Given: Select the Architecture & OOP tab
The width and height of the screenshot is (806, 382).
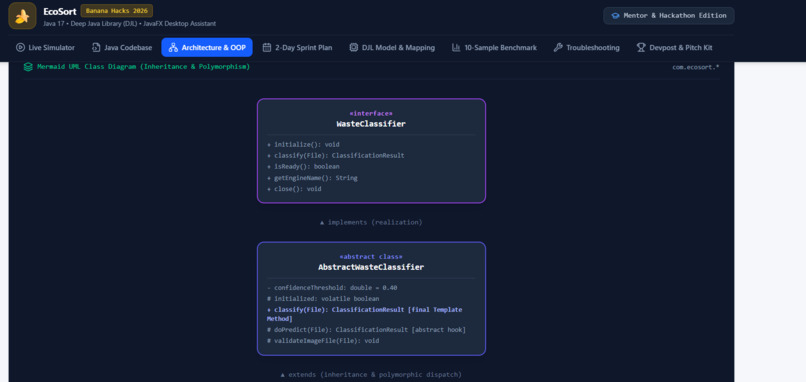Looking at the screenshot, I should pos(207,47).
